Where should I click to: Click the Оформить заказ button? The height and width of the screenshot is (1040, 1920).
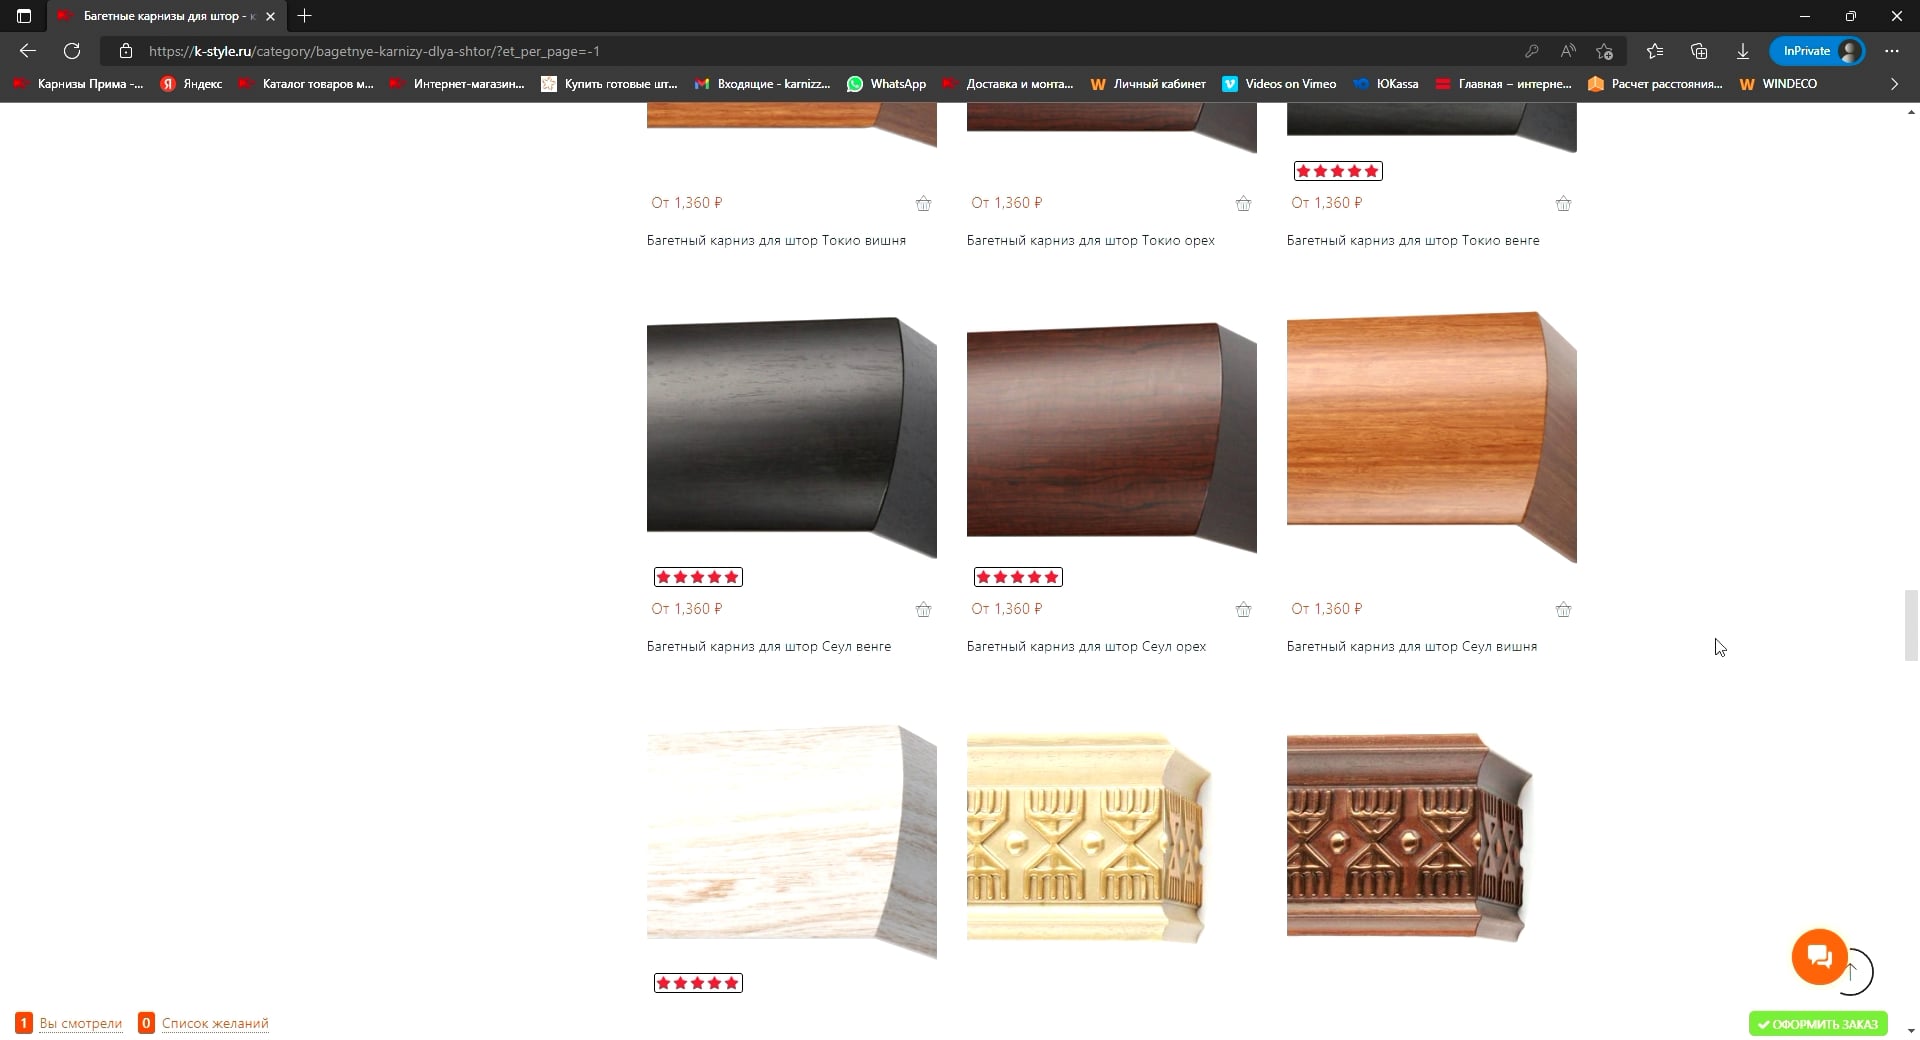point(1818,1024)
